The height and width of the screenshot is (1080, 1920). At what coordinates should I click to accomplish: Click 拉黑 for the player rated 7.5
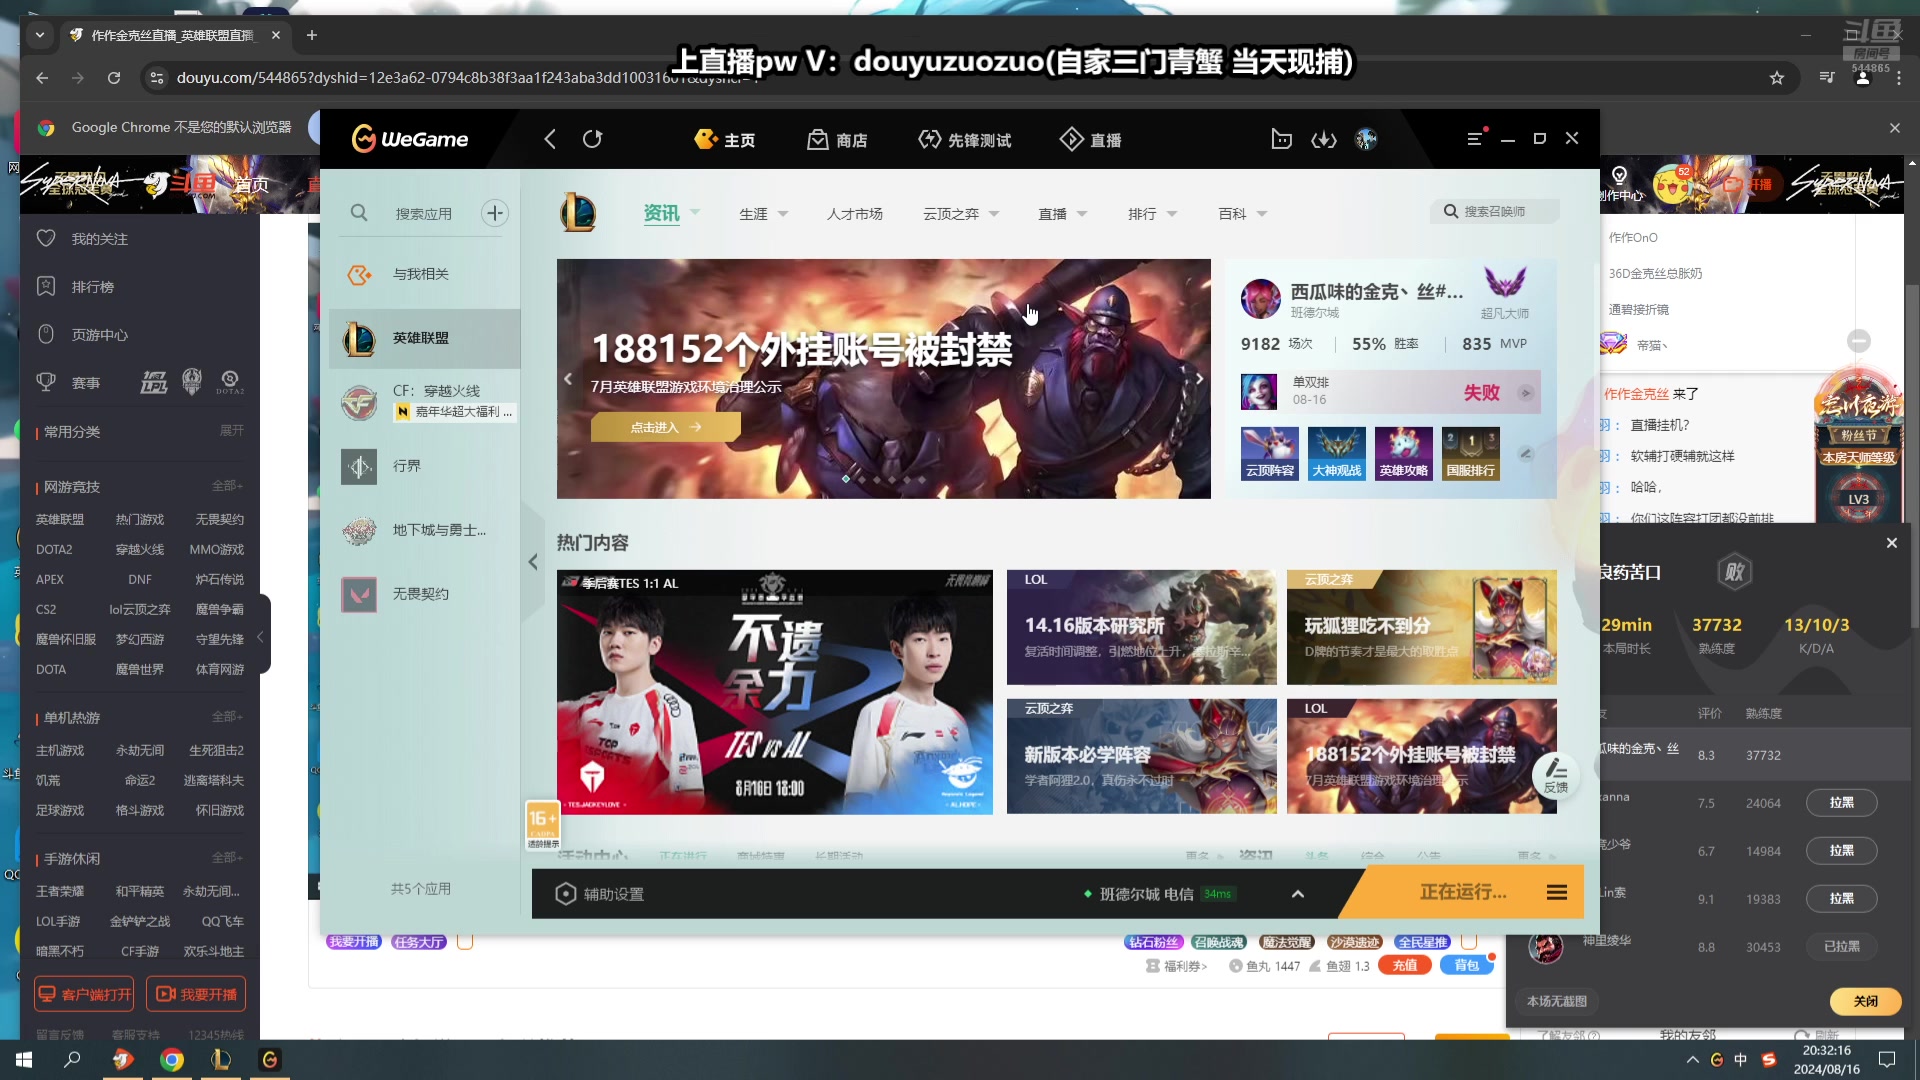(x=1841, y=803)
